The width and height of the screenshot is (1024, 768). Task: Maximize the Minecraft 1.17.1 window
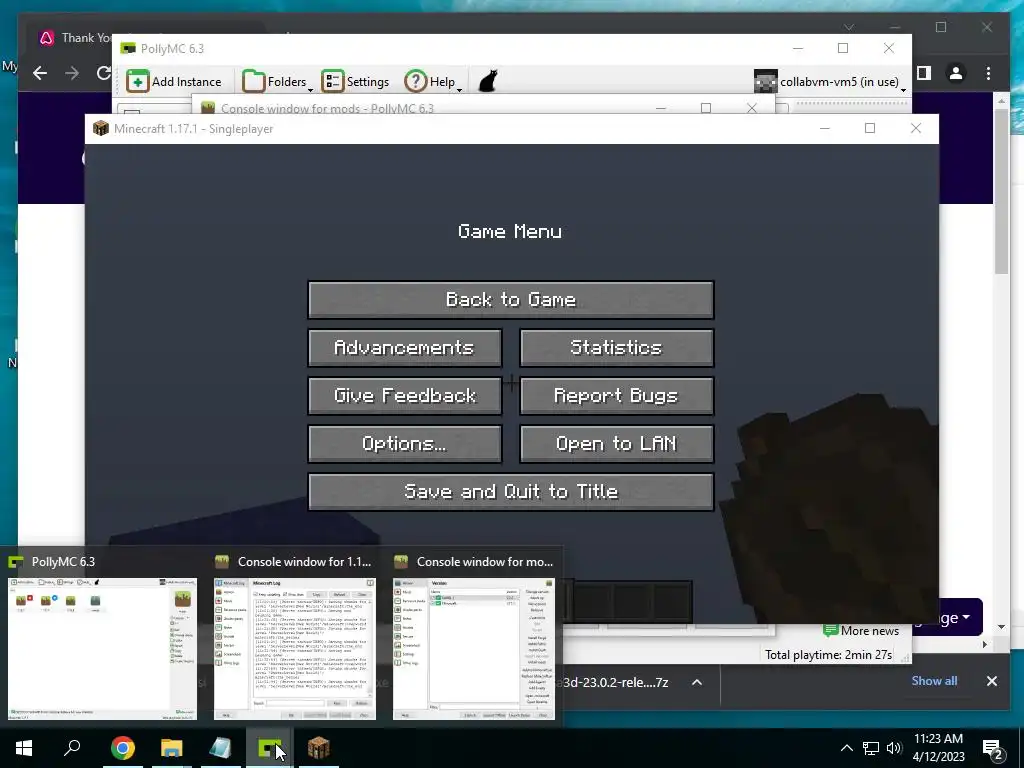[870, 128]
